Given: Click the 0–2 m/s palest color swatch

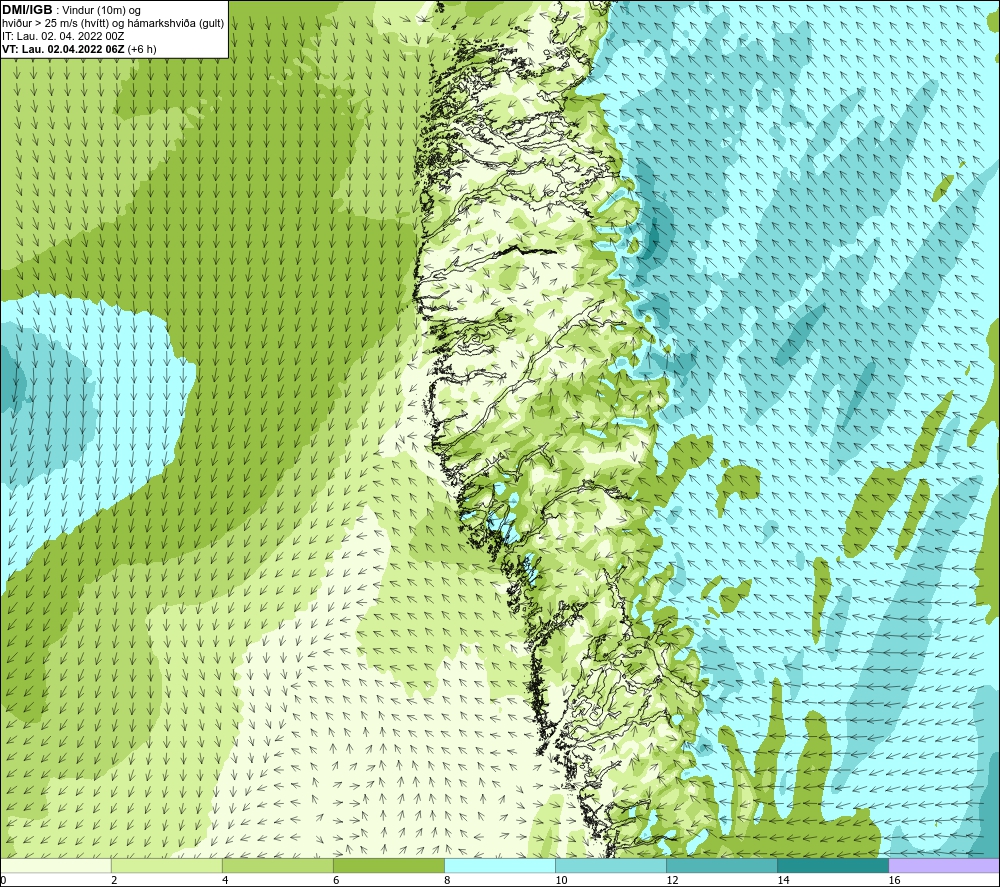Looking at the screenshot, I should (55, 866).
